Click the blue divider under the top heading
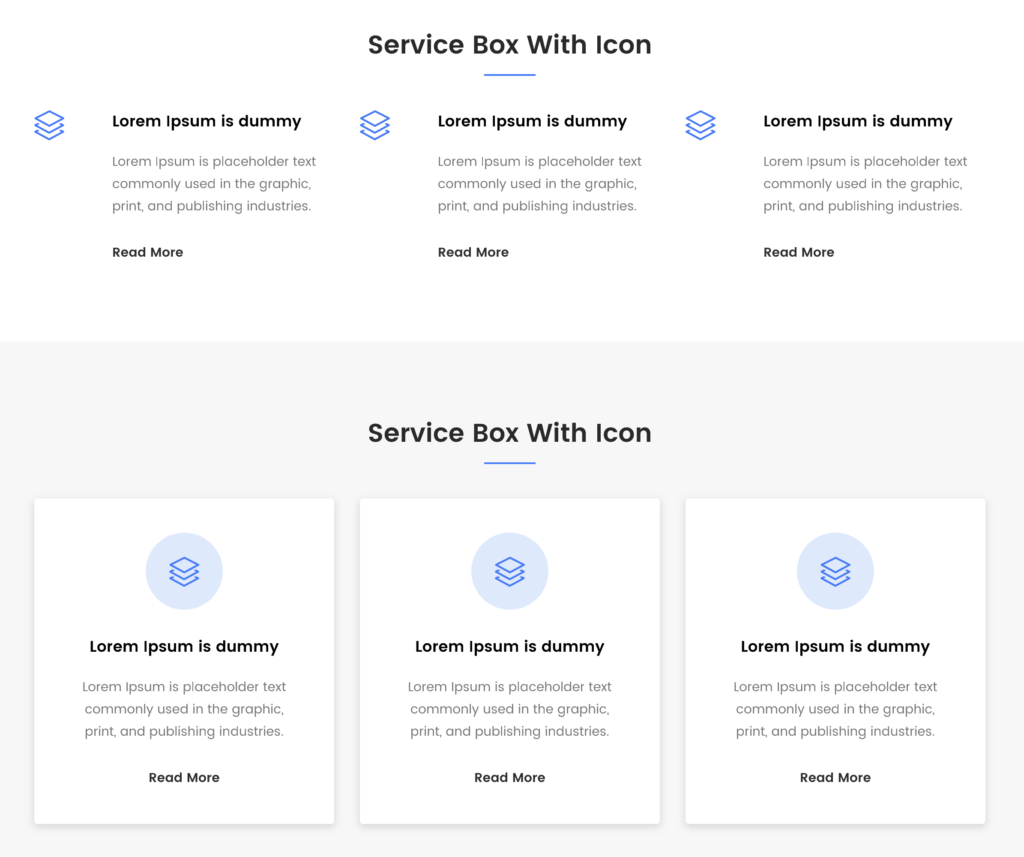Screen dimensions: 1024x857 510,73
